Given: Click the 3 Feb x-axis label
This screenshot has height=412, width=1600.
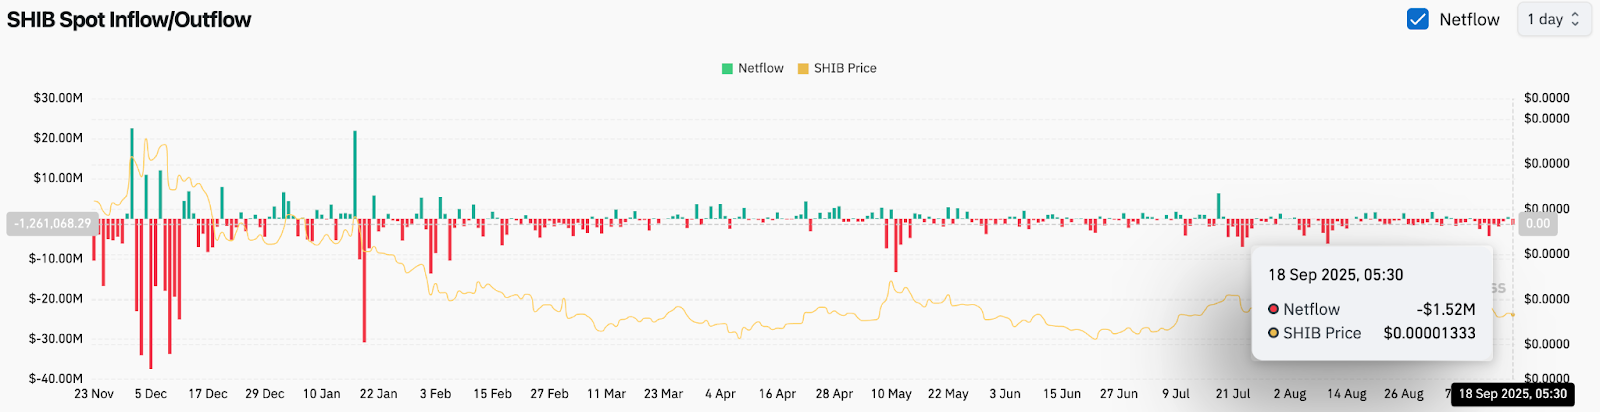Looking at the screenshot, I should (x=436, y=394).
